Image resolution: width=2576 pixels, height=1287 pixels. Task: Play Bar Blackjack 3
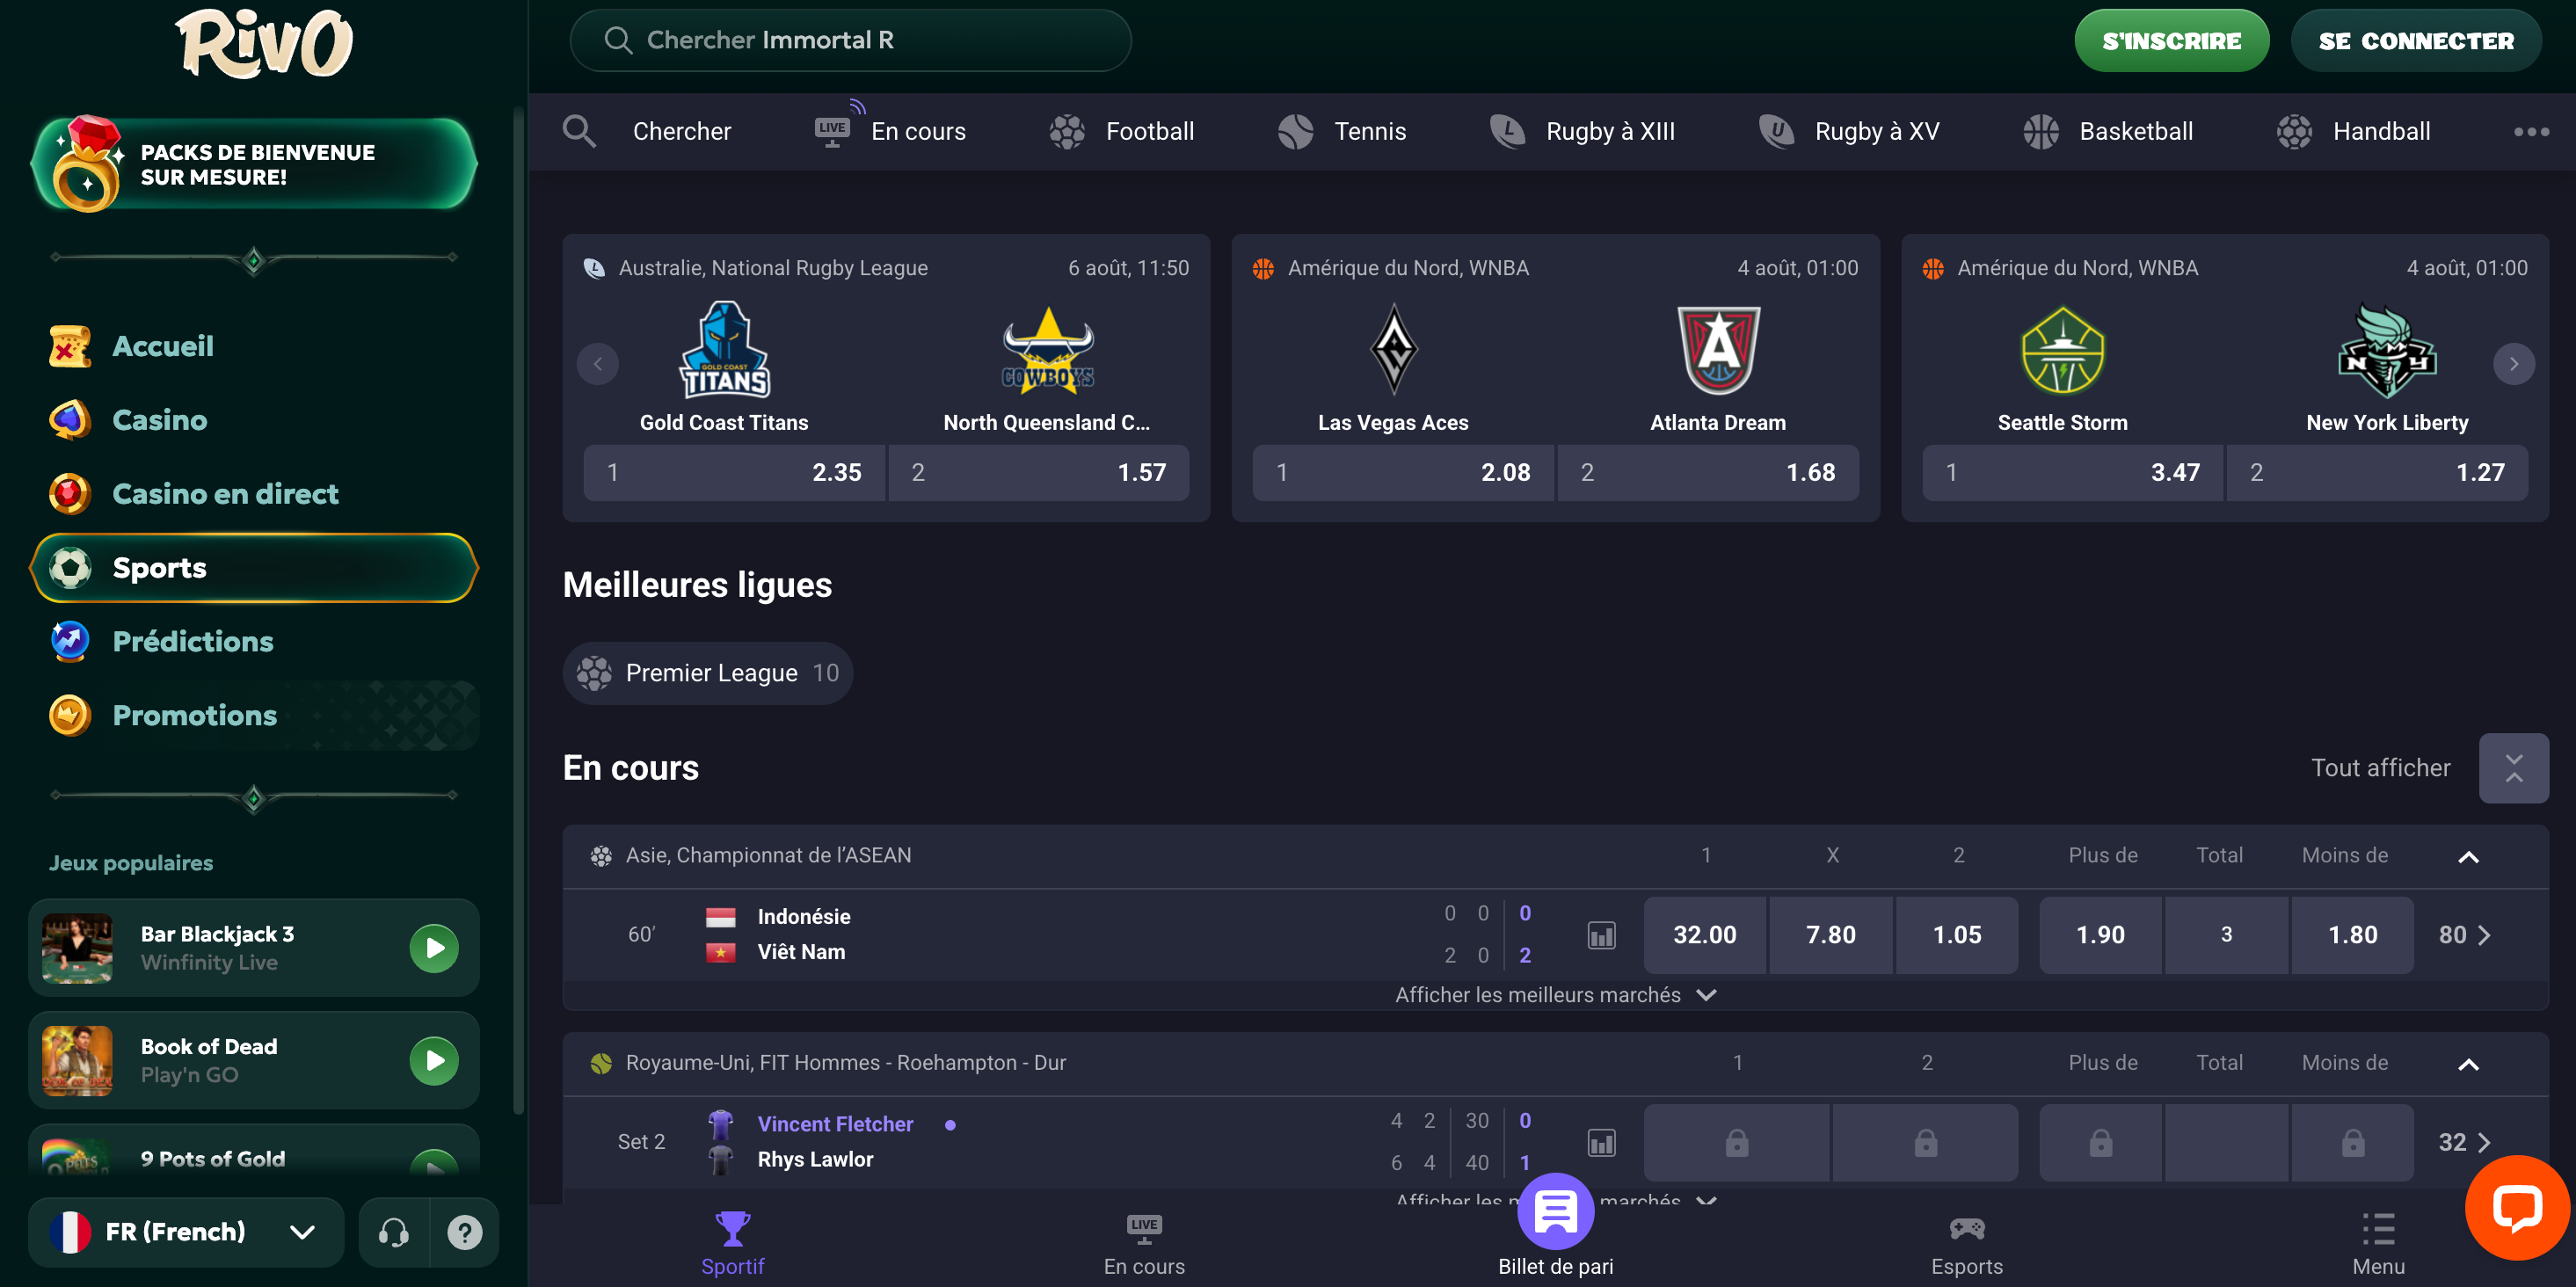click(x=434, y=948)
